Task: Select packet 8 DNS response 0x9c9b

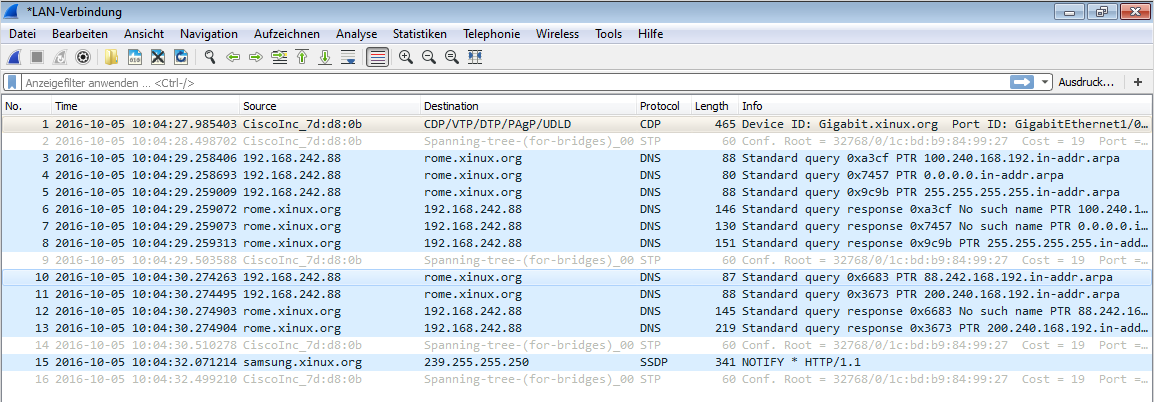Action: [x=576, y=243]
